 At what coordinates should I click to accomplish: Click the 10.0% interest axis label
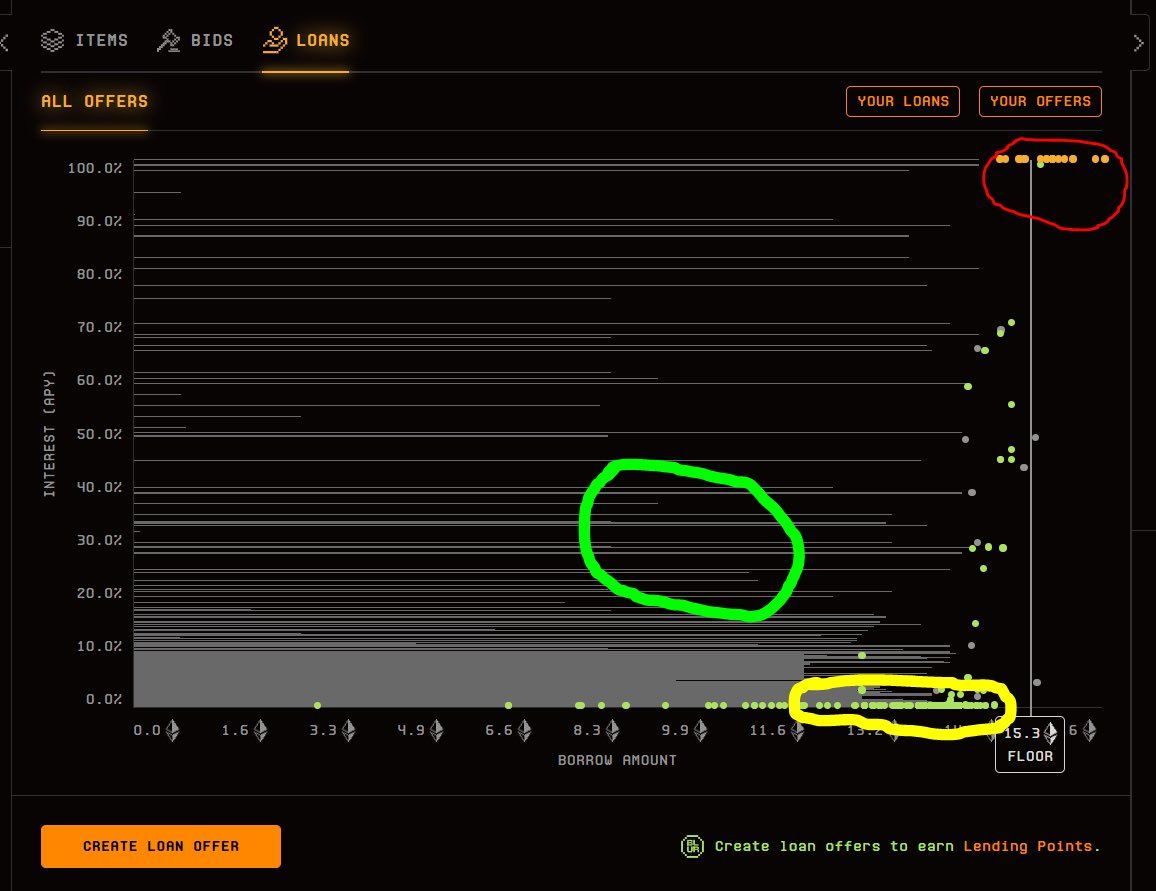(x=99, y=646)
